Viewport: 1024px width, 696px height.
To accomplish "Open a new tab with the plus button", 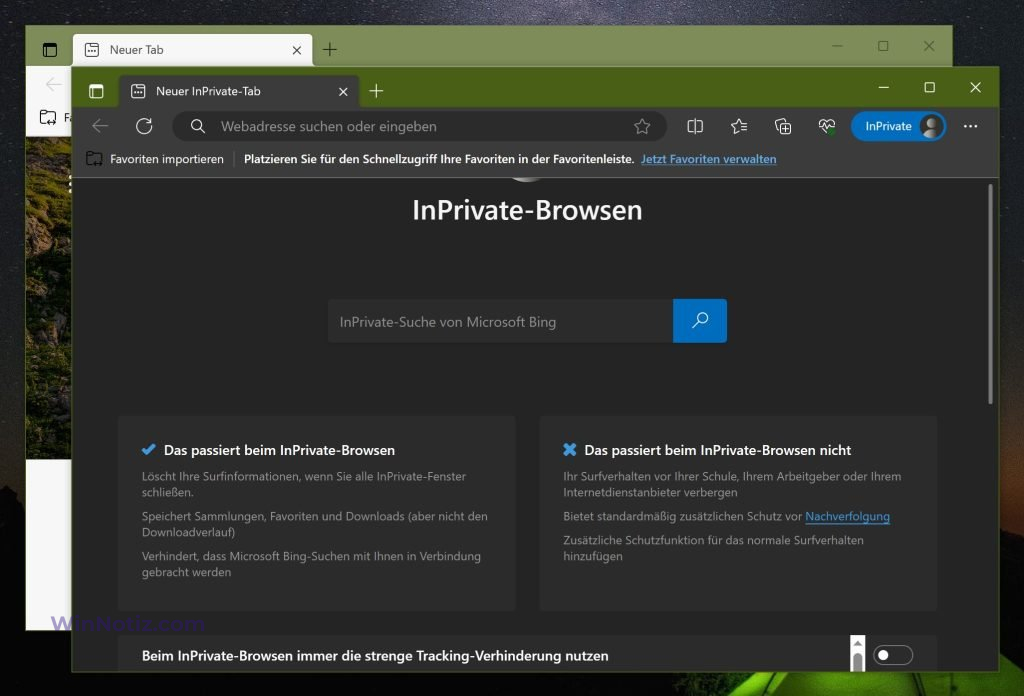I will (x=376, y=90).
